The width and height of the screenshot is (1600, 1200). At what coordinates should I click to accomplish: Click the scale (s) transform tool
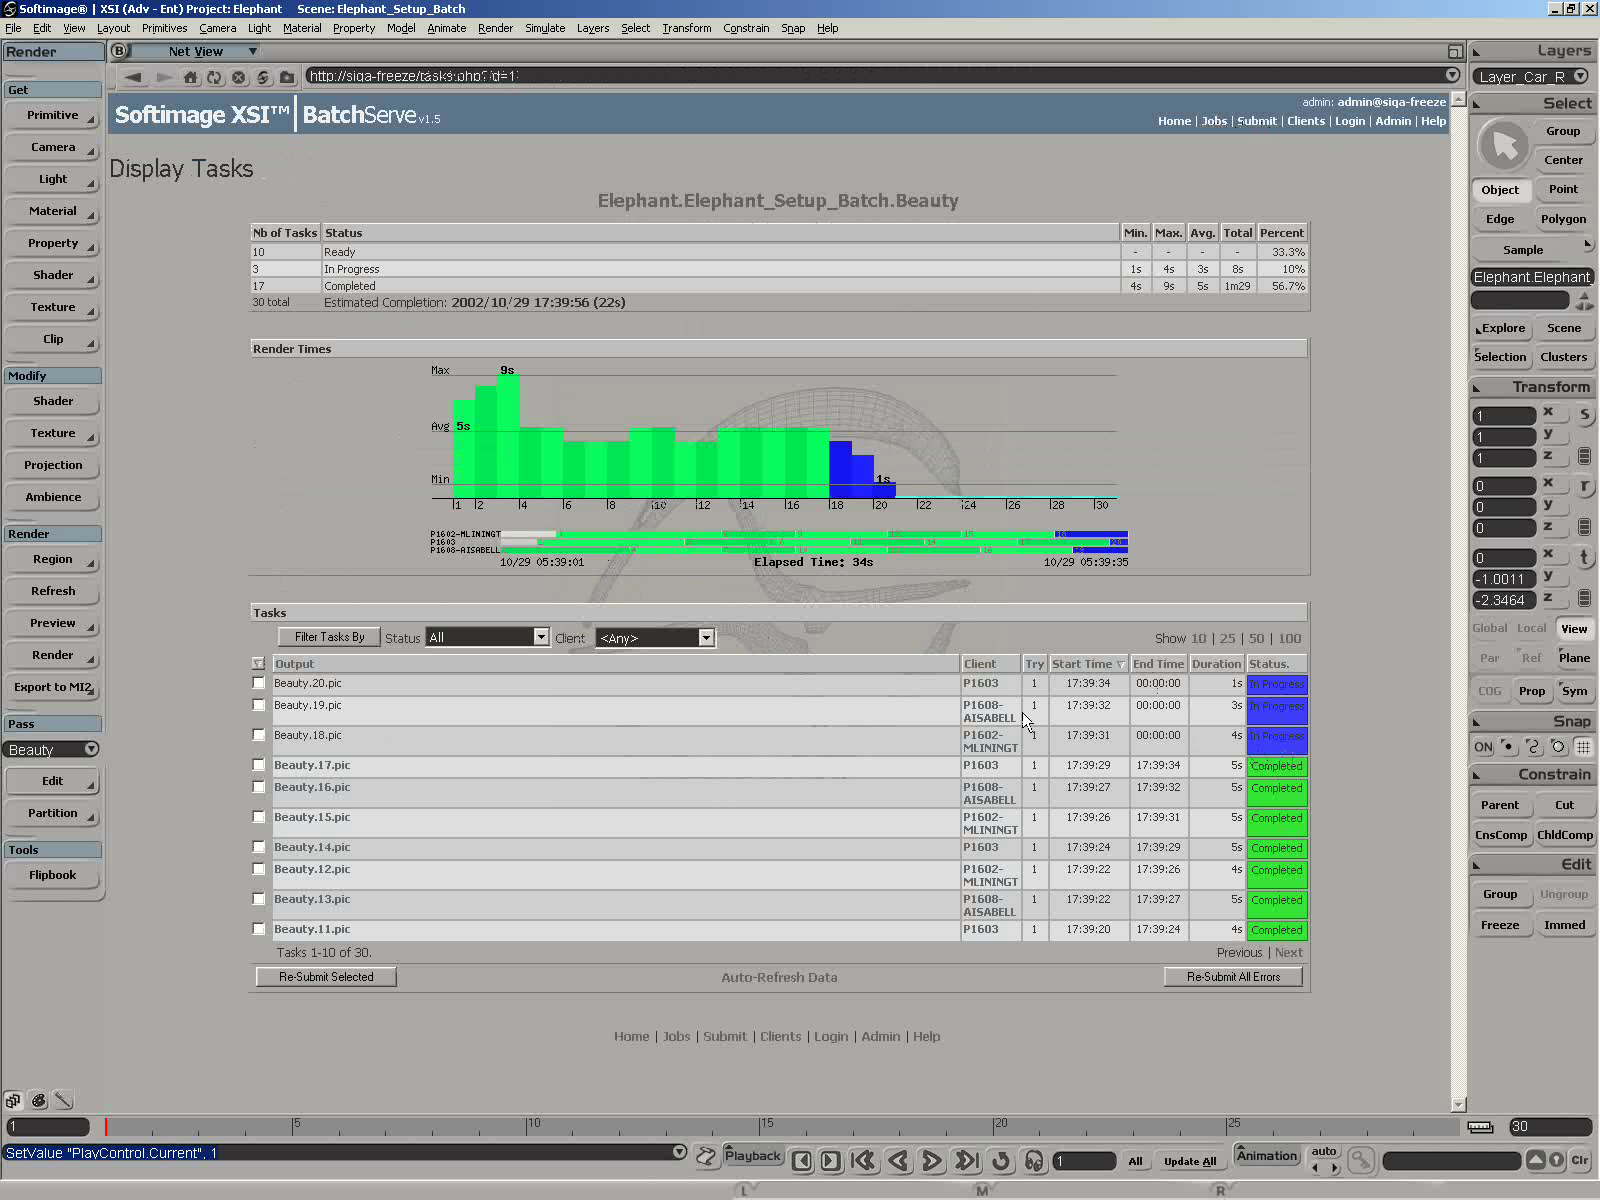pyautogui.click(x=1584, y=415)
